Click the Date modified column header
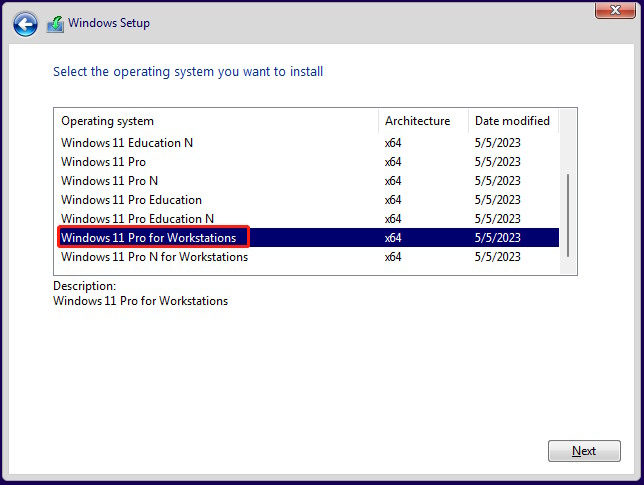Viewport: 644px width, 485px height. click(x=513, y=121)
